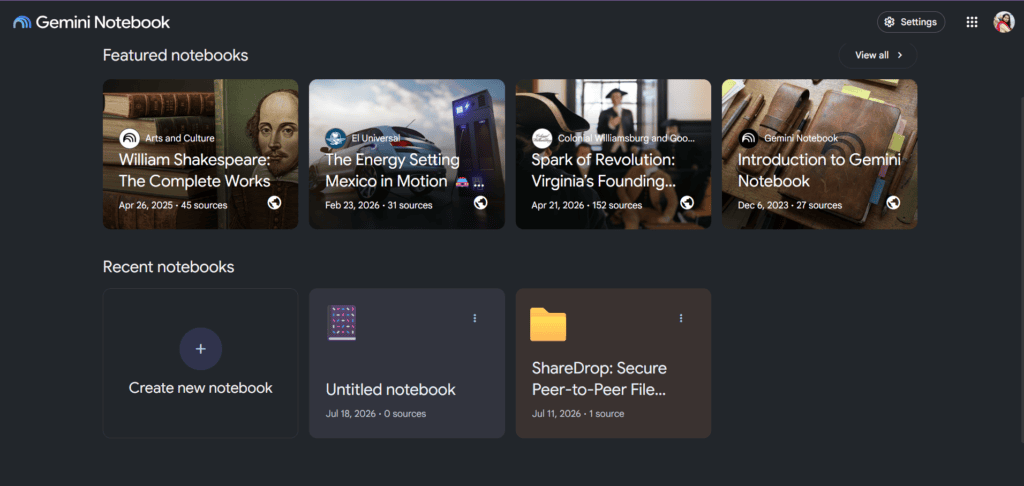Click globe icon on Introduction to Gemini card
The height and width of the screenshot is (486, 1024).
coord(893,203)
